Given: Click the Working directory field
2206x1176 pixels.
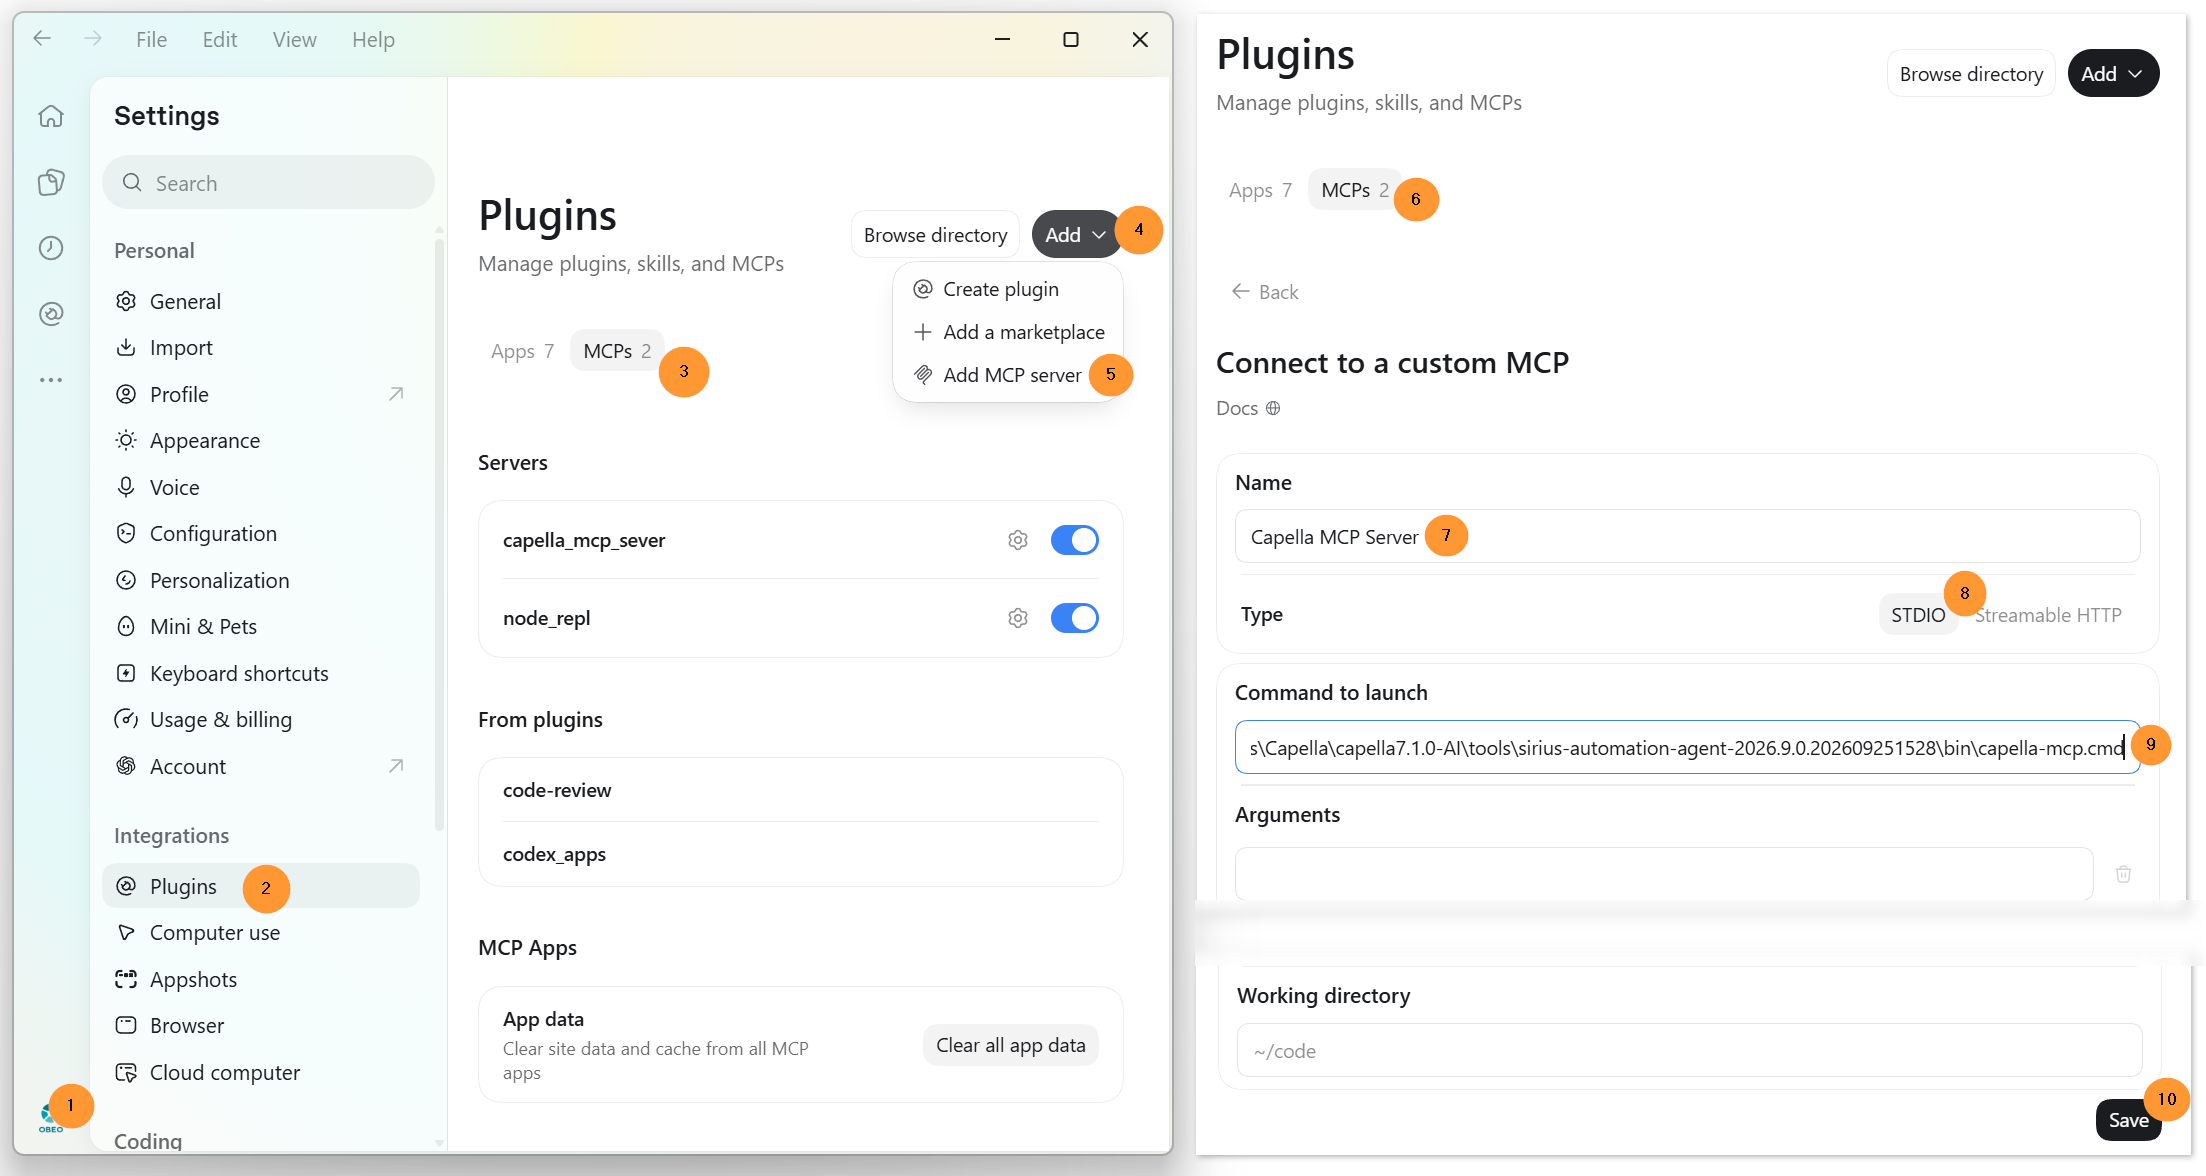Looking at the screenshot, I should pos(1689,1051).
